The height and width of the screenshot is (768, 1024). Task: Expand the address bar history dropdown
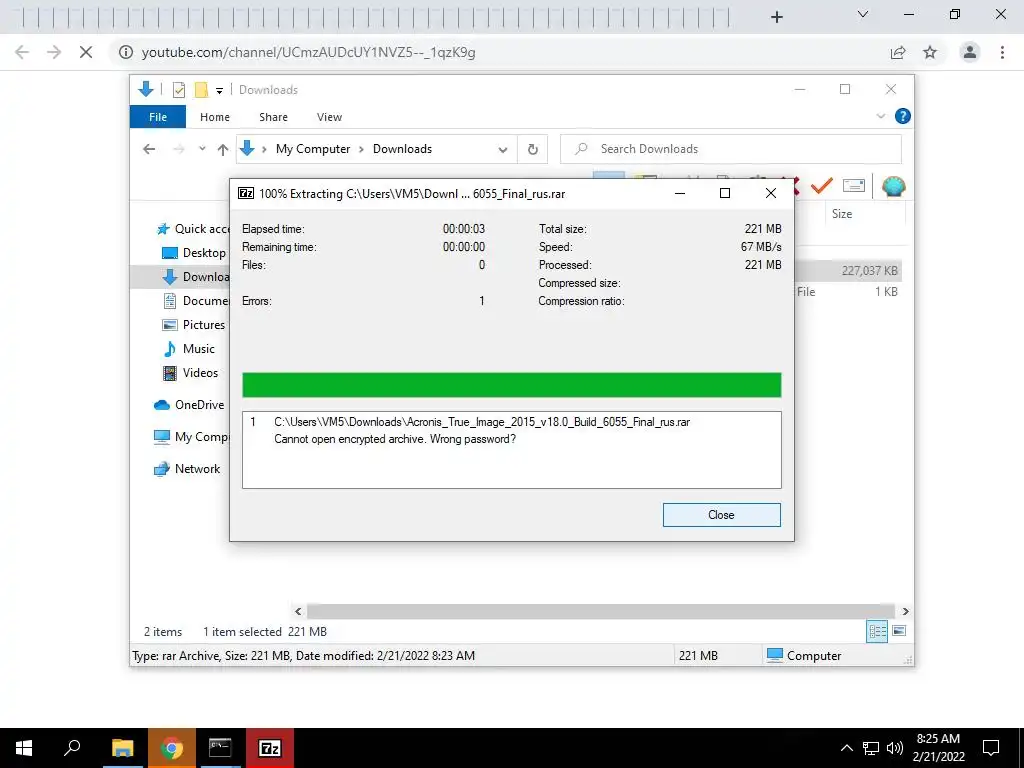(x=503, y=150)
